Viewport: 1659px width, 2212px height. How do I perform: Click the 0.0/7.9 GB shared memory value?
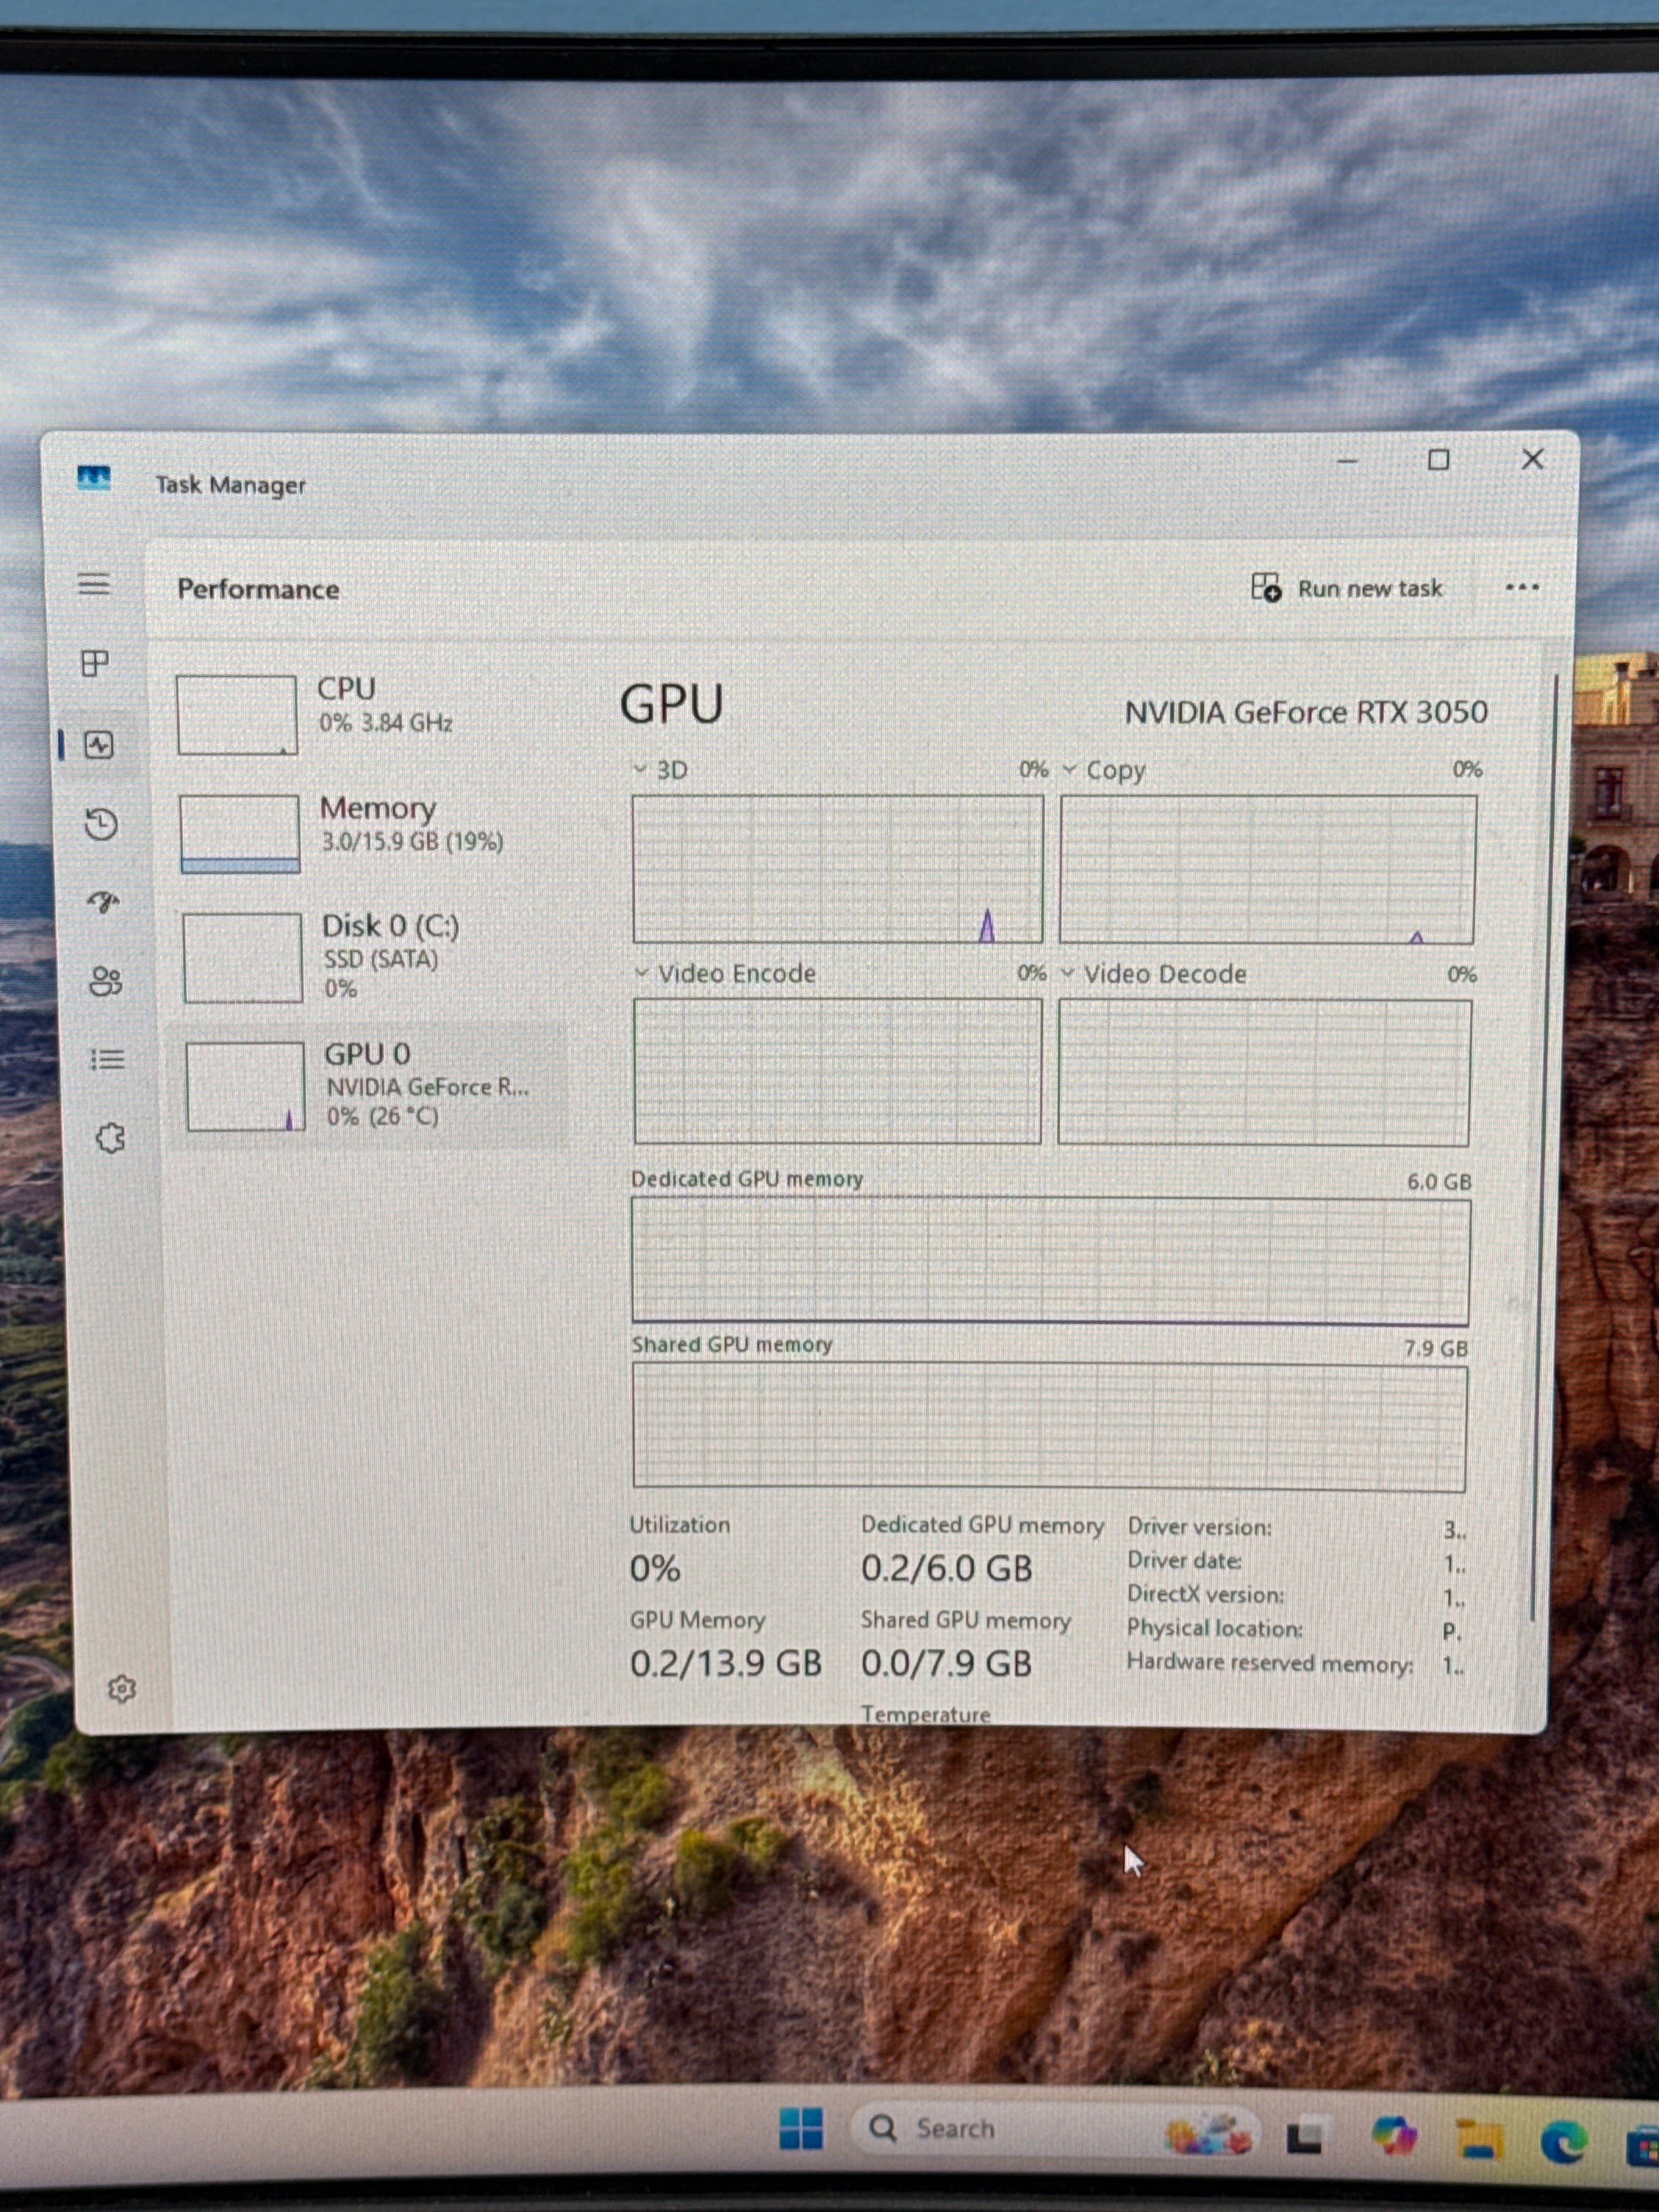(x=946, y=1663)
